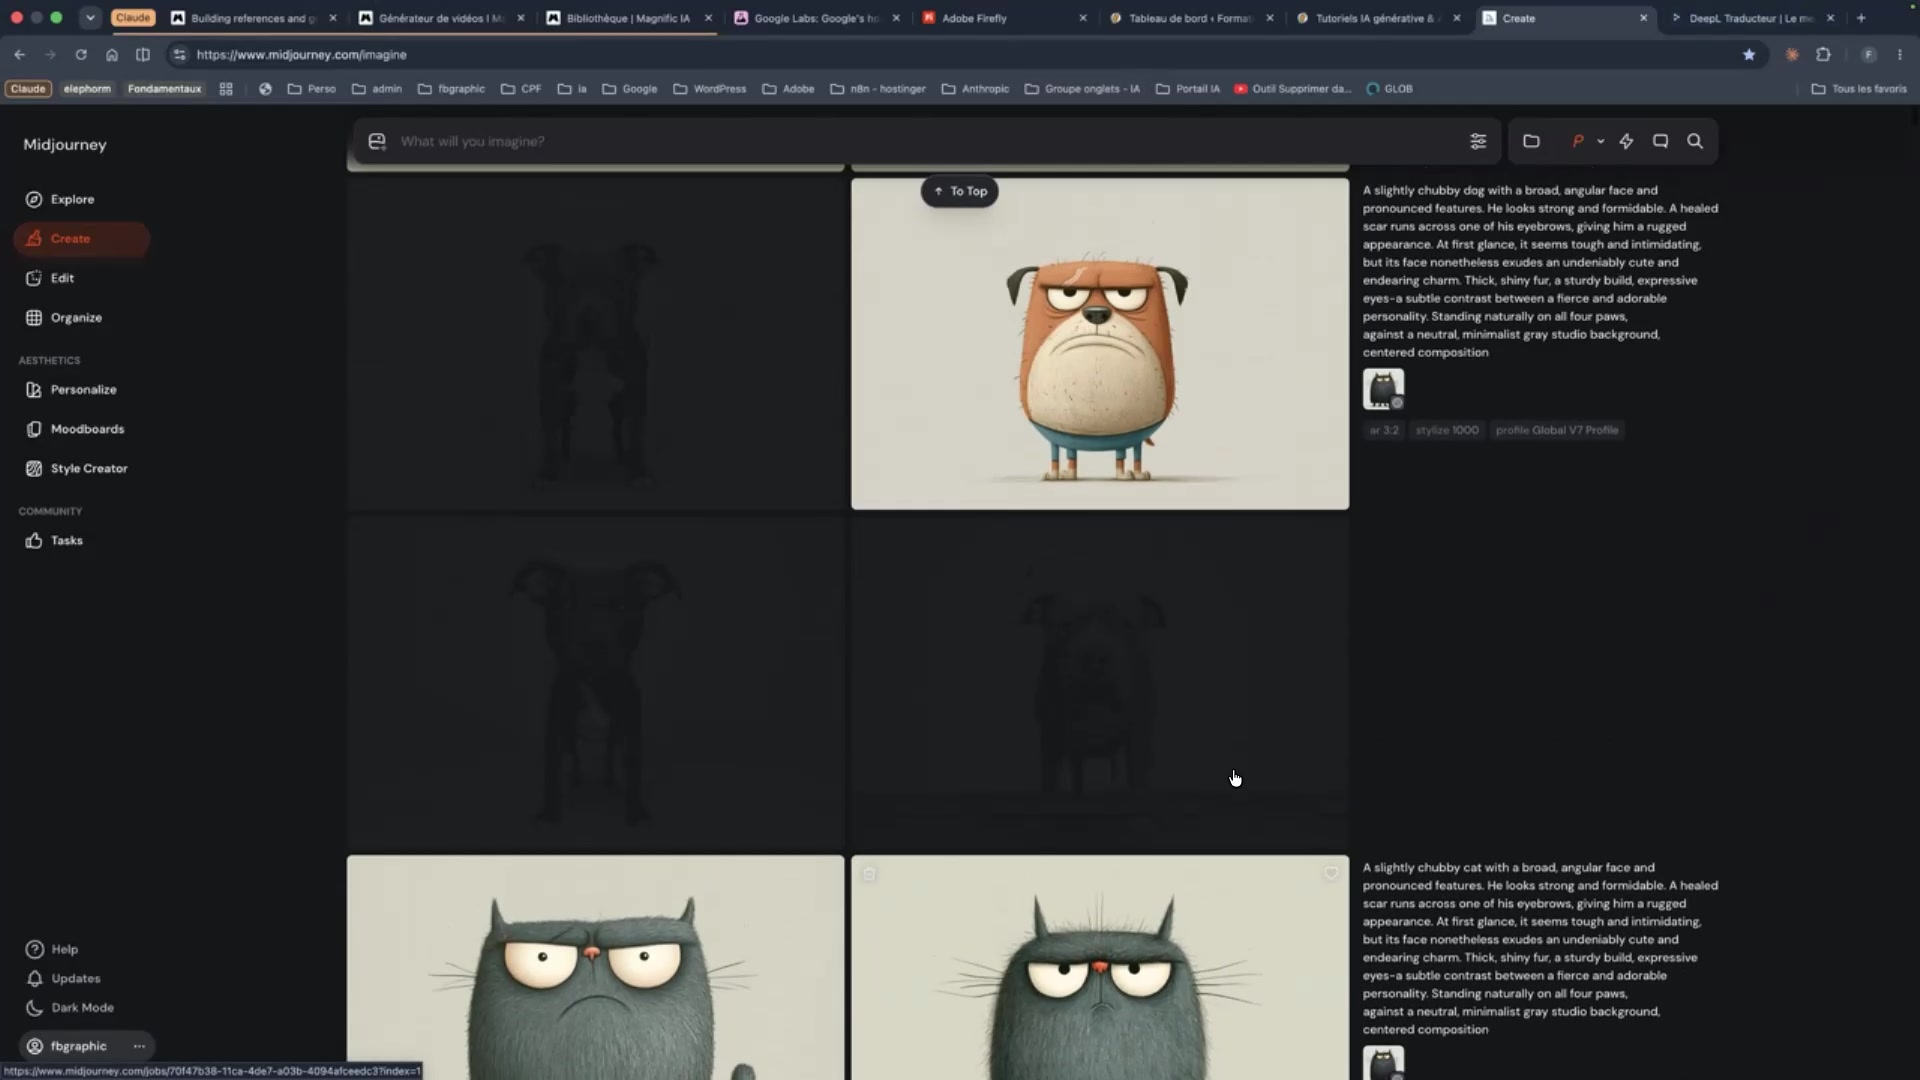Click the Claude bookmark button
Screen dimensions: 1920x1080
[x=28, y=89]
